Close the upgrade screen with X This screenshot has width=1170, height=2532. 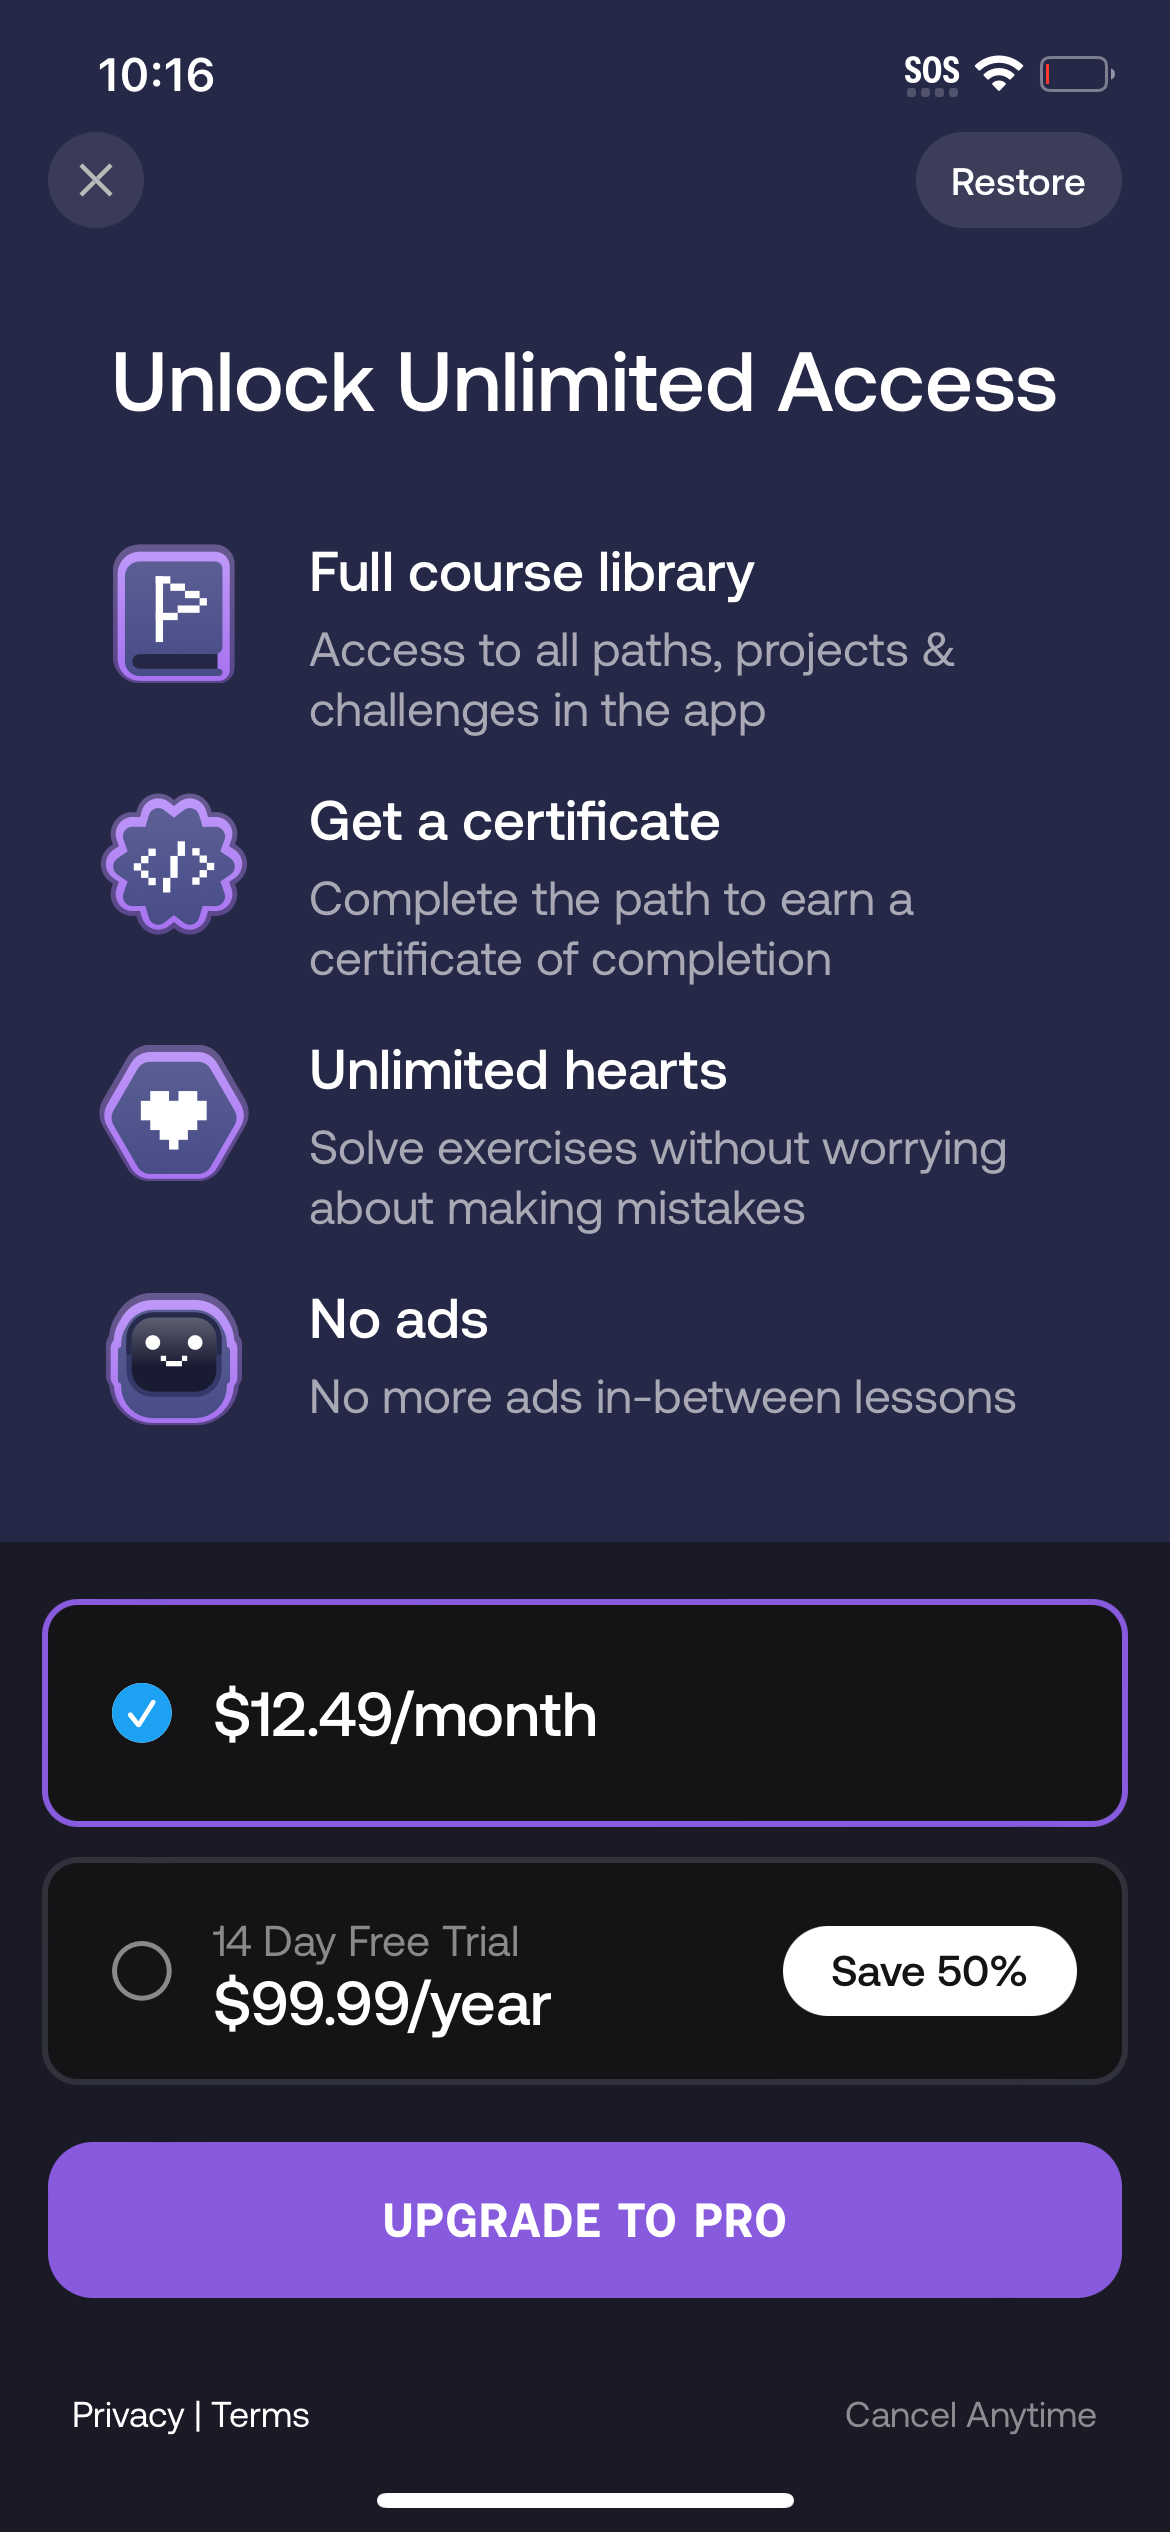[x=96, y=180]
